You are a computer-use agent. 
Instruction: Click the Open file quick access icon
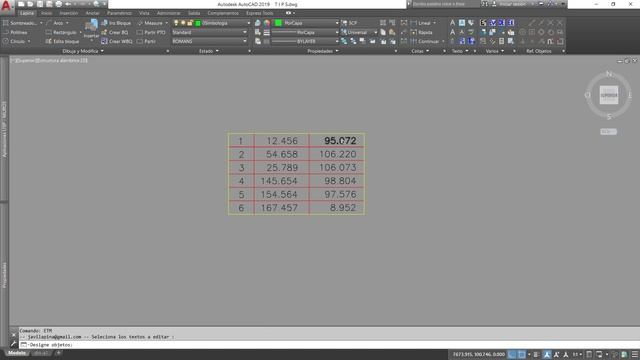coord(30,4)
